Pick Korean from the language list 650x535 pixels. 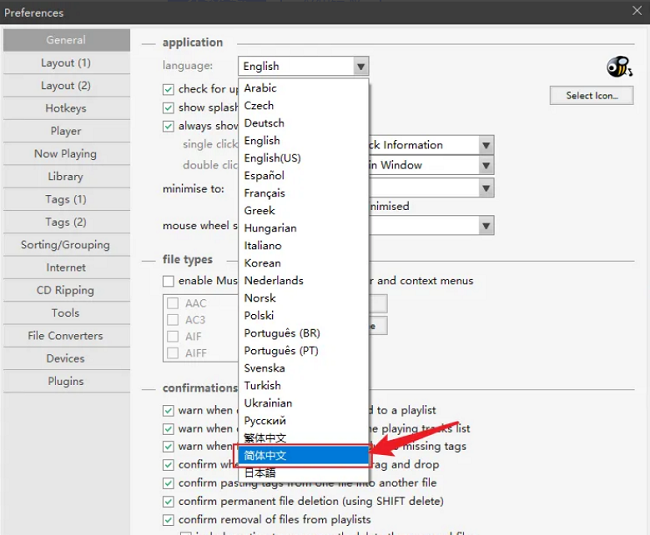pyautogui.click(x=262, y=263)
